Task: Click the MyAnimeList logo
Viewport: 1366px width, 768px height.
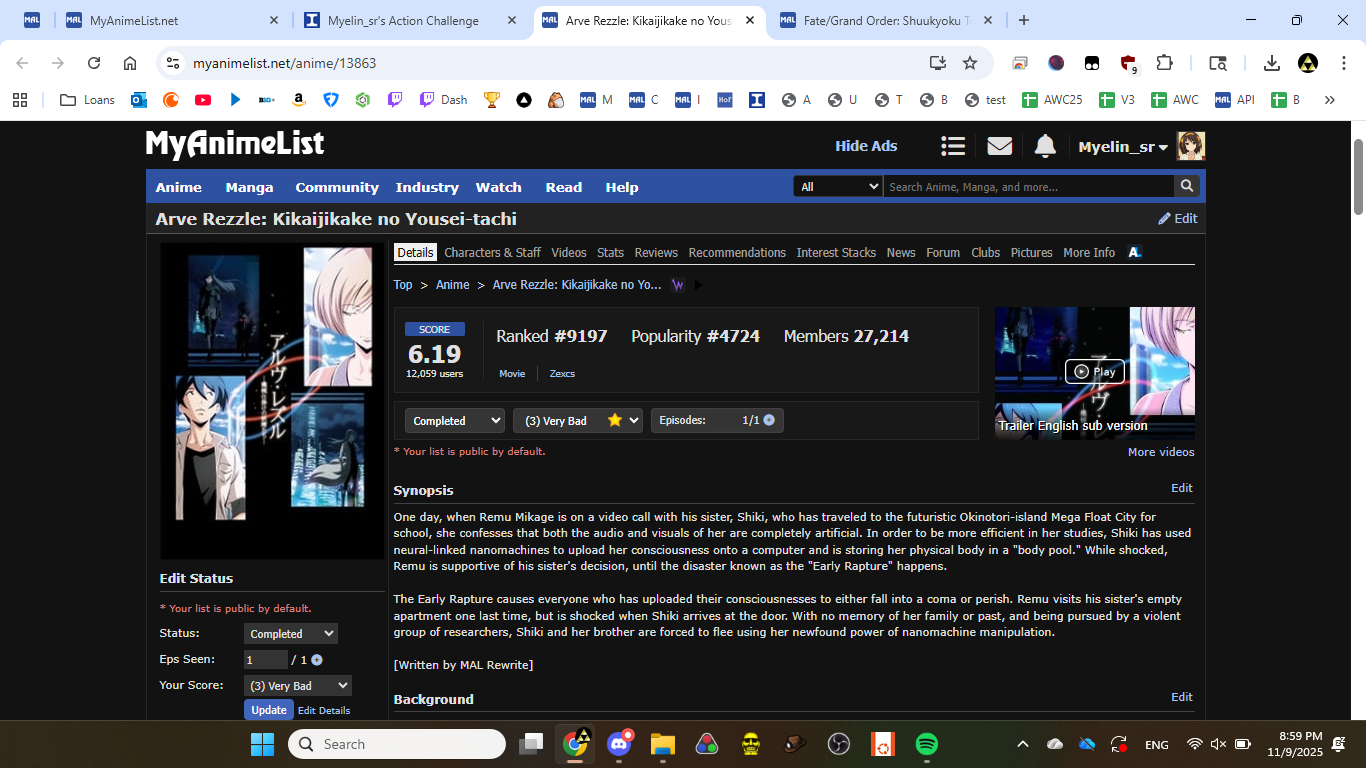Action: 235,145
